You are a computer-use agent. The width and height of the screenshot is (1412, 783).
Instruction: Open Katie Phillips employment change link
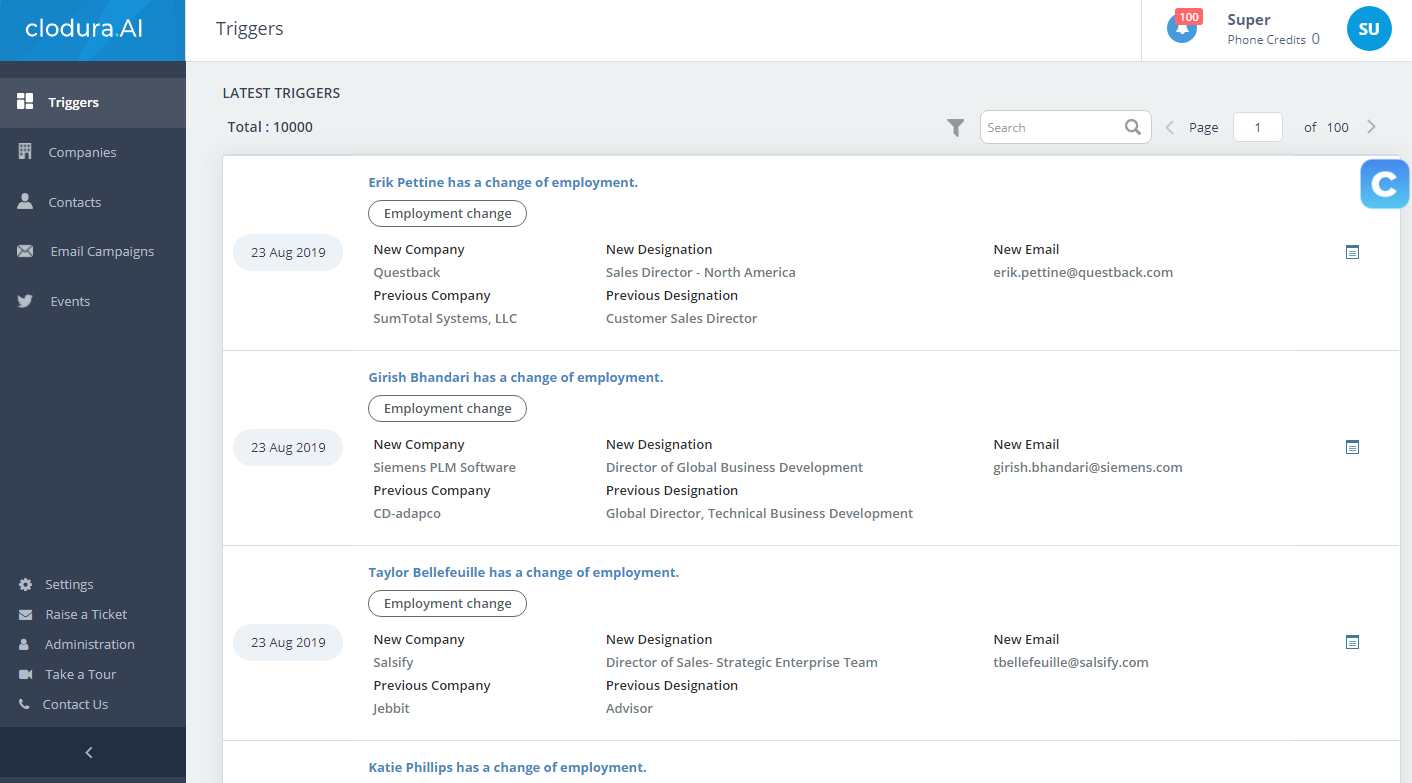pos(507,767)
